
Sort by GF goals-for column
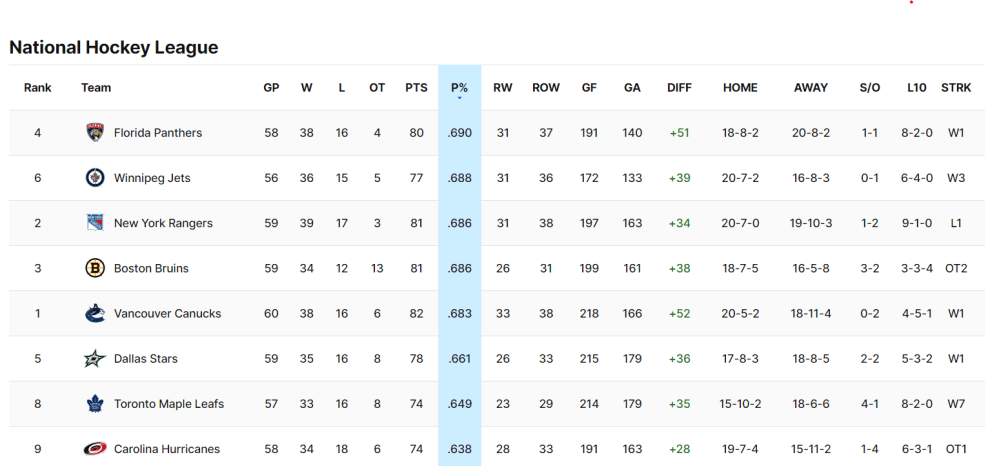click(589, 88)
